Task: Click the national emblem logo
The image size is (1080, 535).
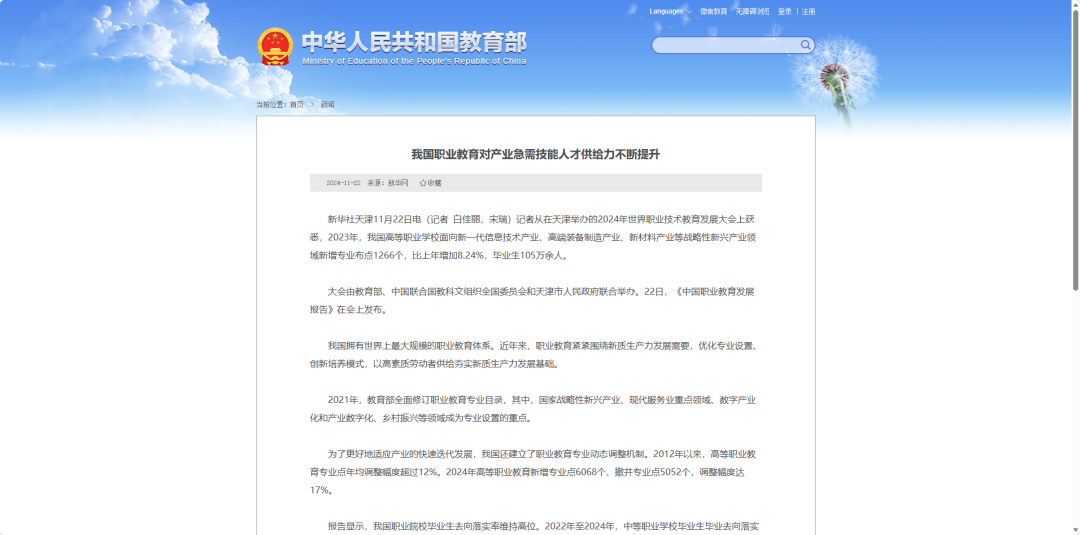Action: pos(275,47)
